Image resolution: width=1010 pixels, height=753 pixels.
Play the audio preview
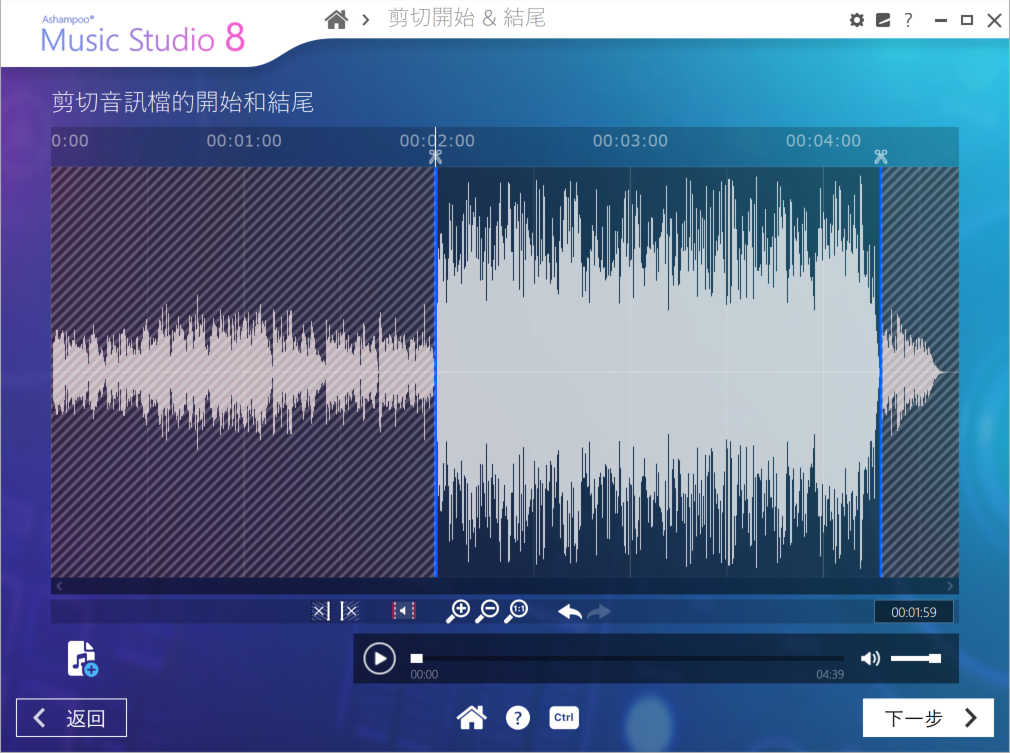[379, 659]
